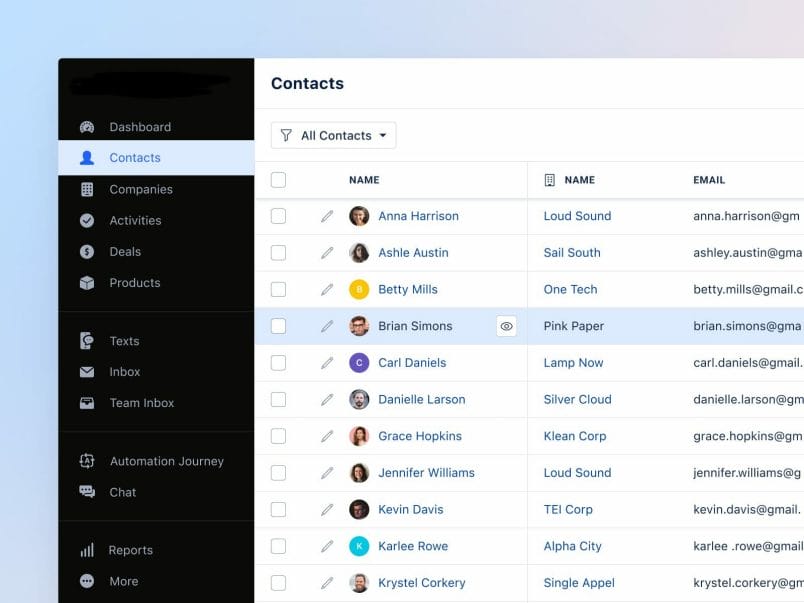Sort by the EMAIL column header

click(709, 180)
